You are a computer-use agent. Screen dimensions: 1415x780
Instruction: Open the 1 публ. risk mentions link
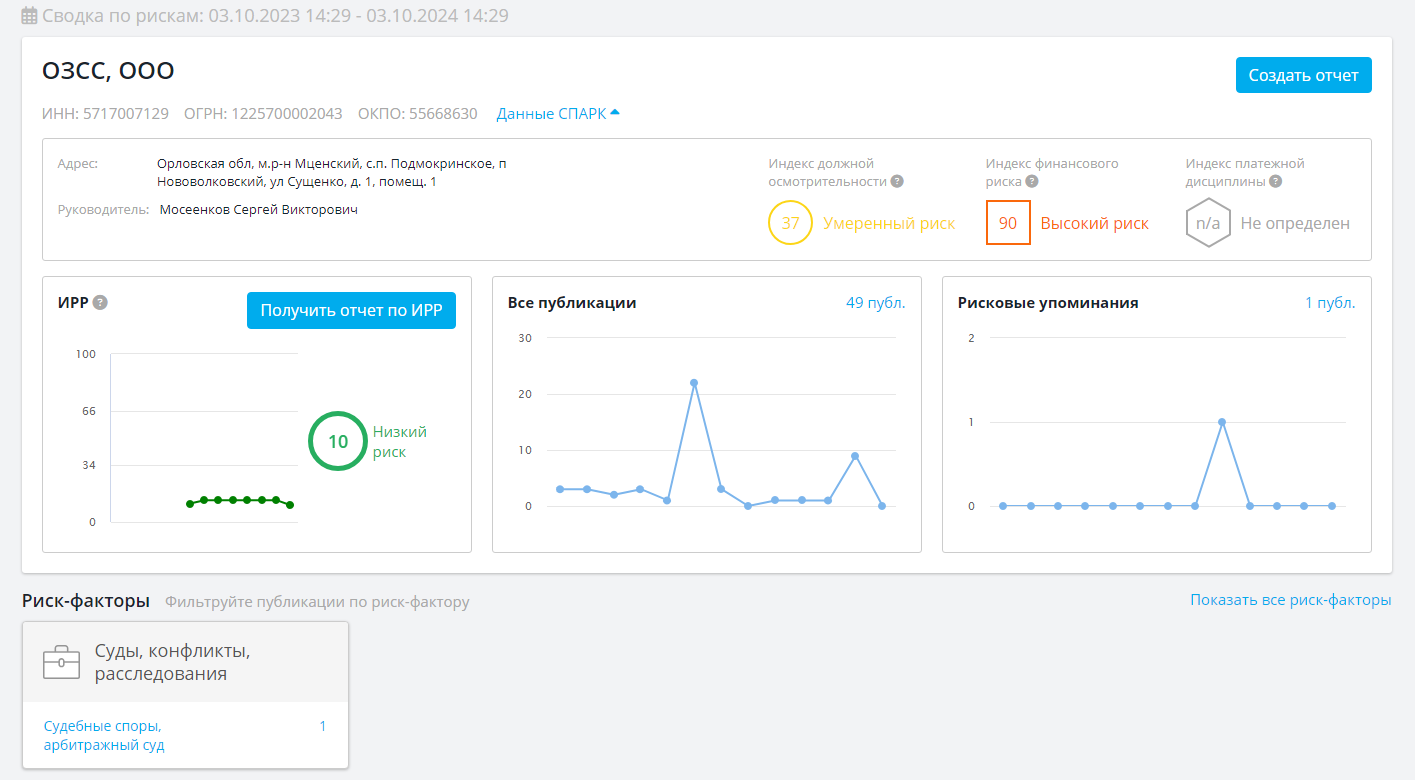pos(1330,303)
